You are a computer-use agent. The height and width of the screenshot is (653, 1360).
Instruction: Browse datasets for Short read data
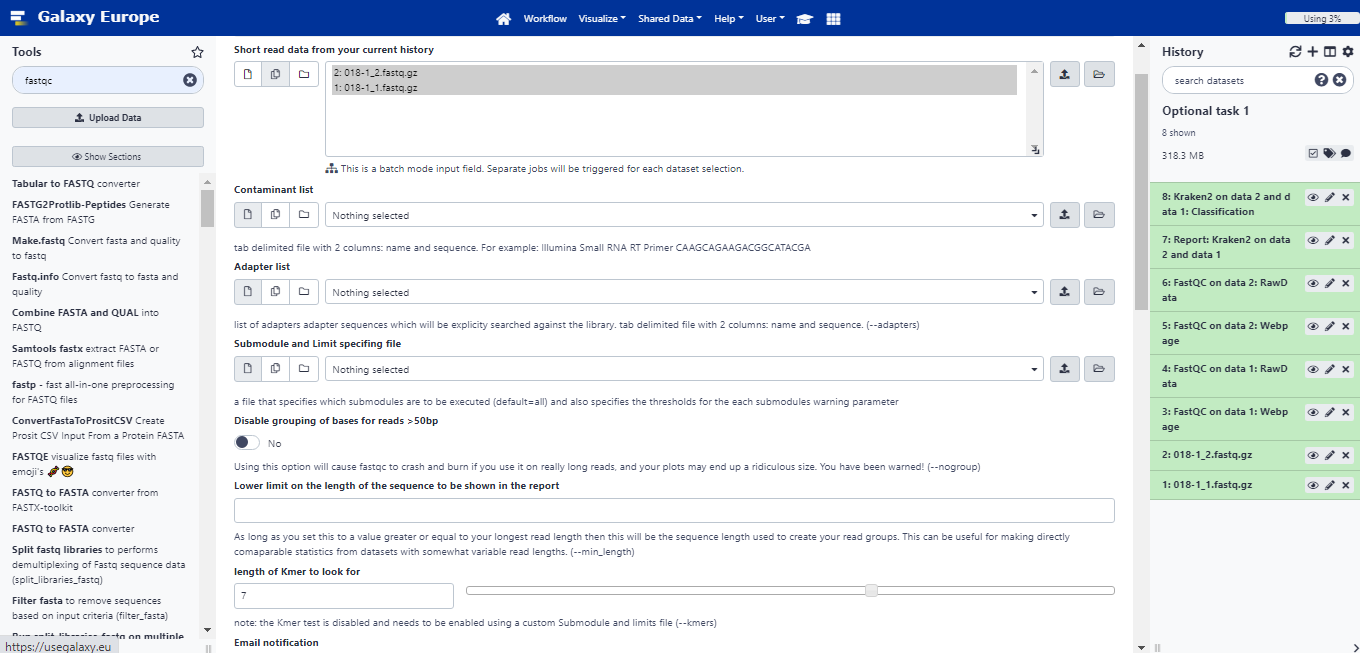(x=1099, y=74)
